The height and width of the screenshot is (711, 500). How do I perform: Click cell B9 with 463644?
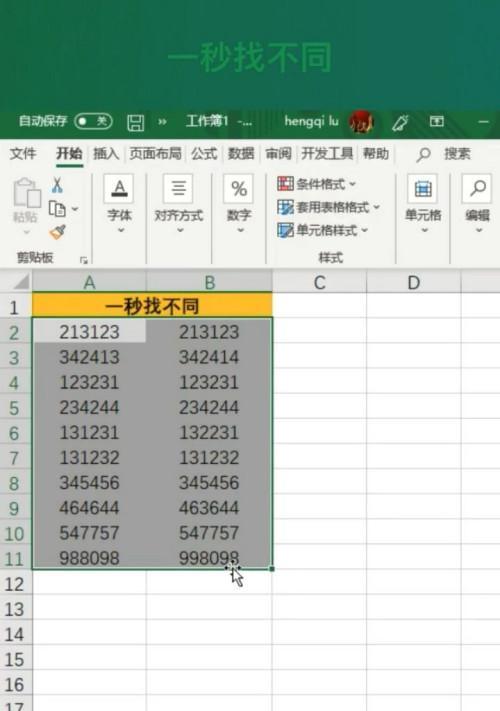tap(209, 507)
